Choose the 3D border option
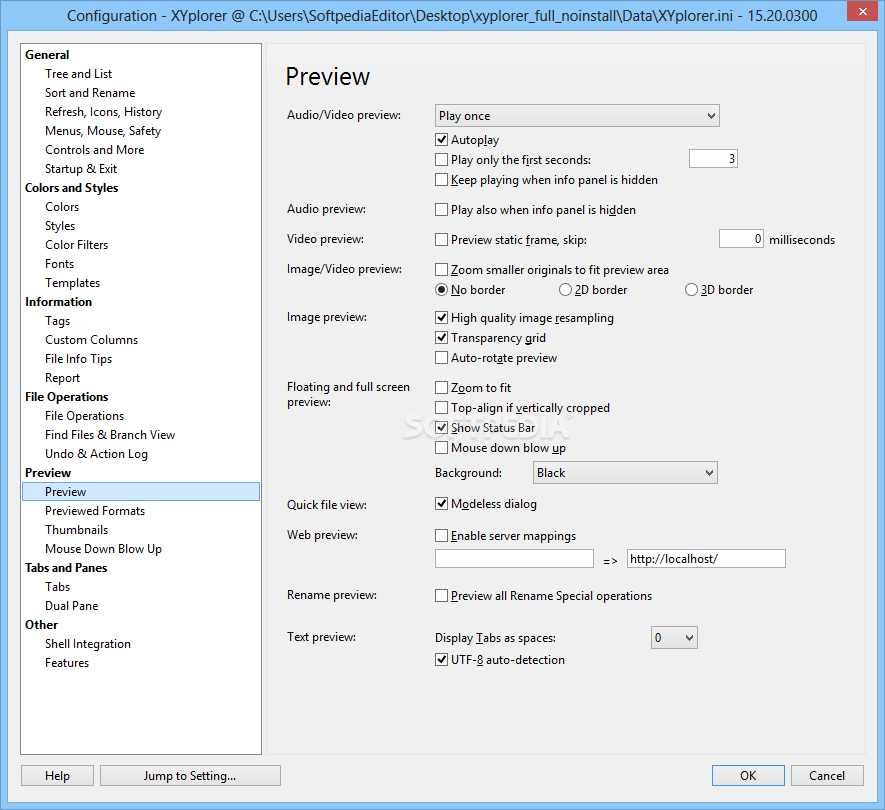Image resolution: width=885 pixels, height=810 pixels. coord(691,290)
